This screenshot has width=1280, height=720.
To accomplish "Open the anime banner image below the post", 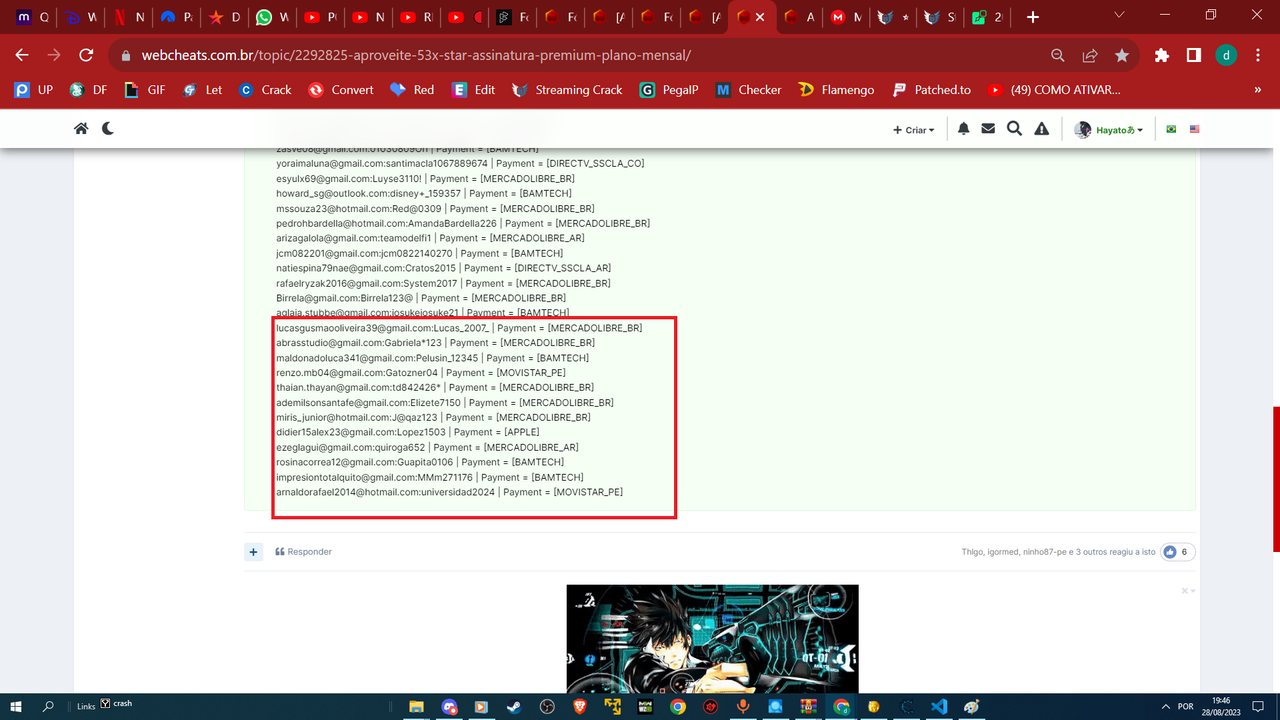I will [712, 639].
